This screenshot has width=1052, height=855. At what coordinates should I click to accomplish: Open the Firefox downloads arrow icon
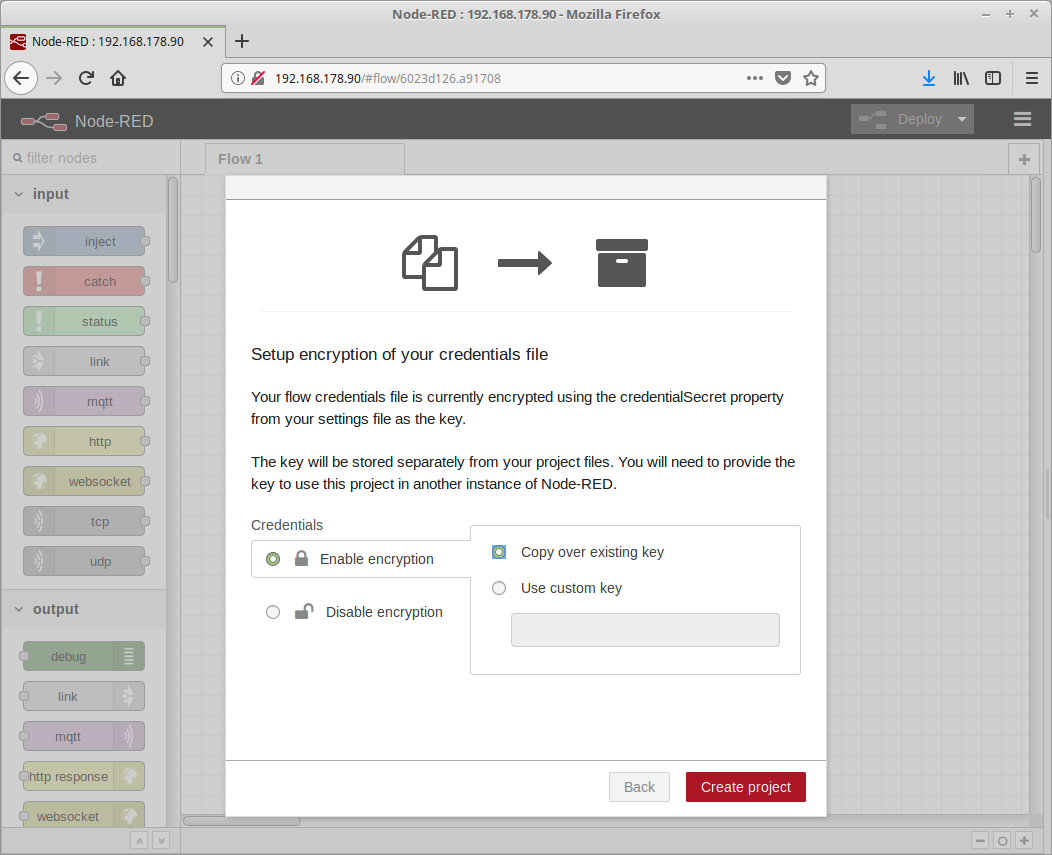[x=928, y=78]
